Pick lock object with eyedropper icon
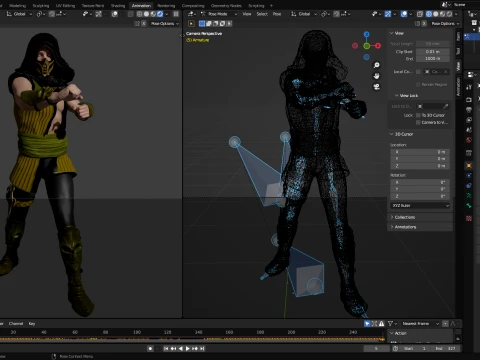Viewport: 480px width, 360px height. tap(446, 106)
